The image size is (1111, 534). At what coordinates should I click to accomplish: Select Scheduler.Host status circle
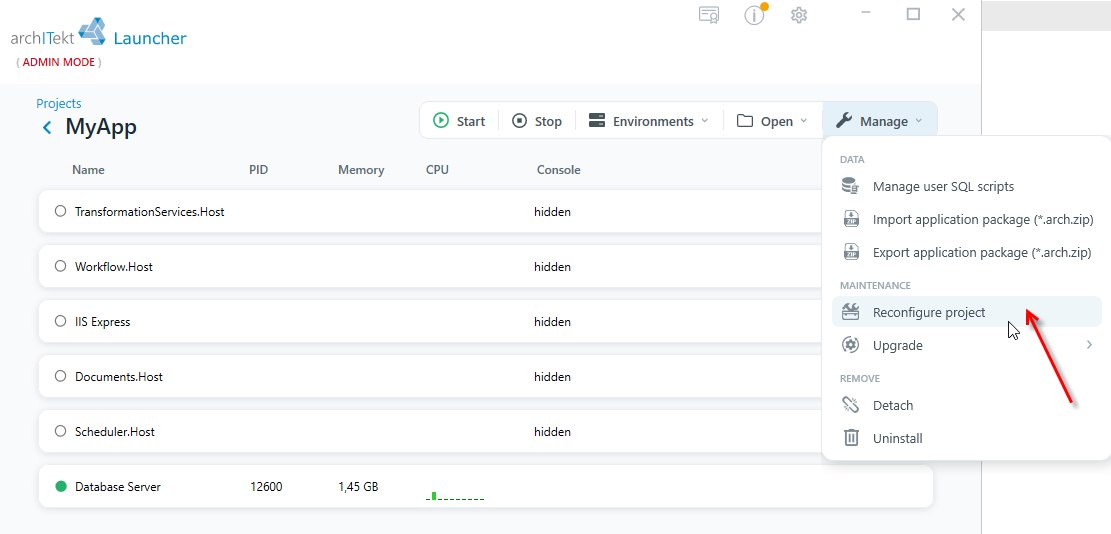[60, 431]
